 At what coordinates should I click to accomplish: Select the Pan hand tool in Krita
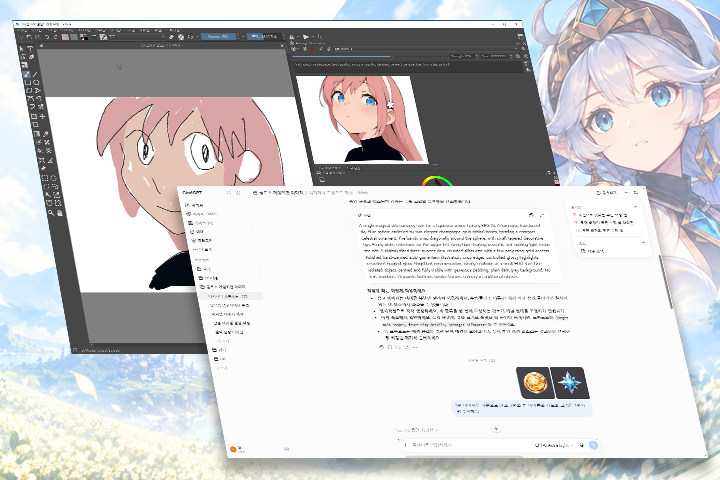60,213
